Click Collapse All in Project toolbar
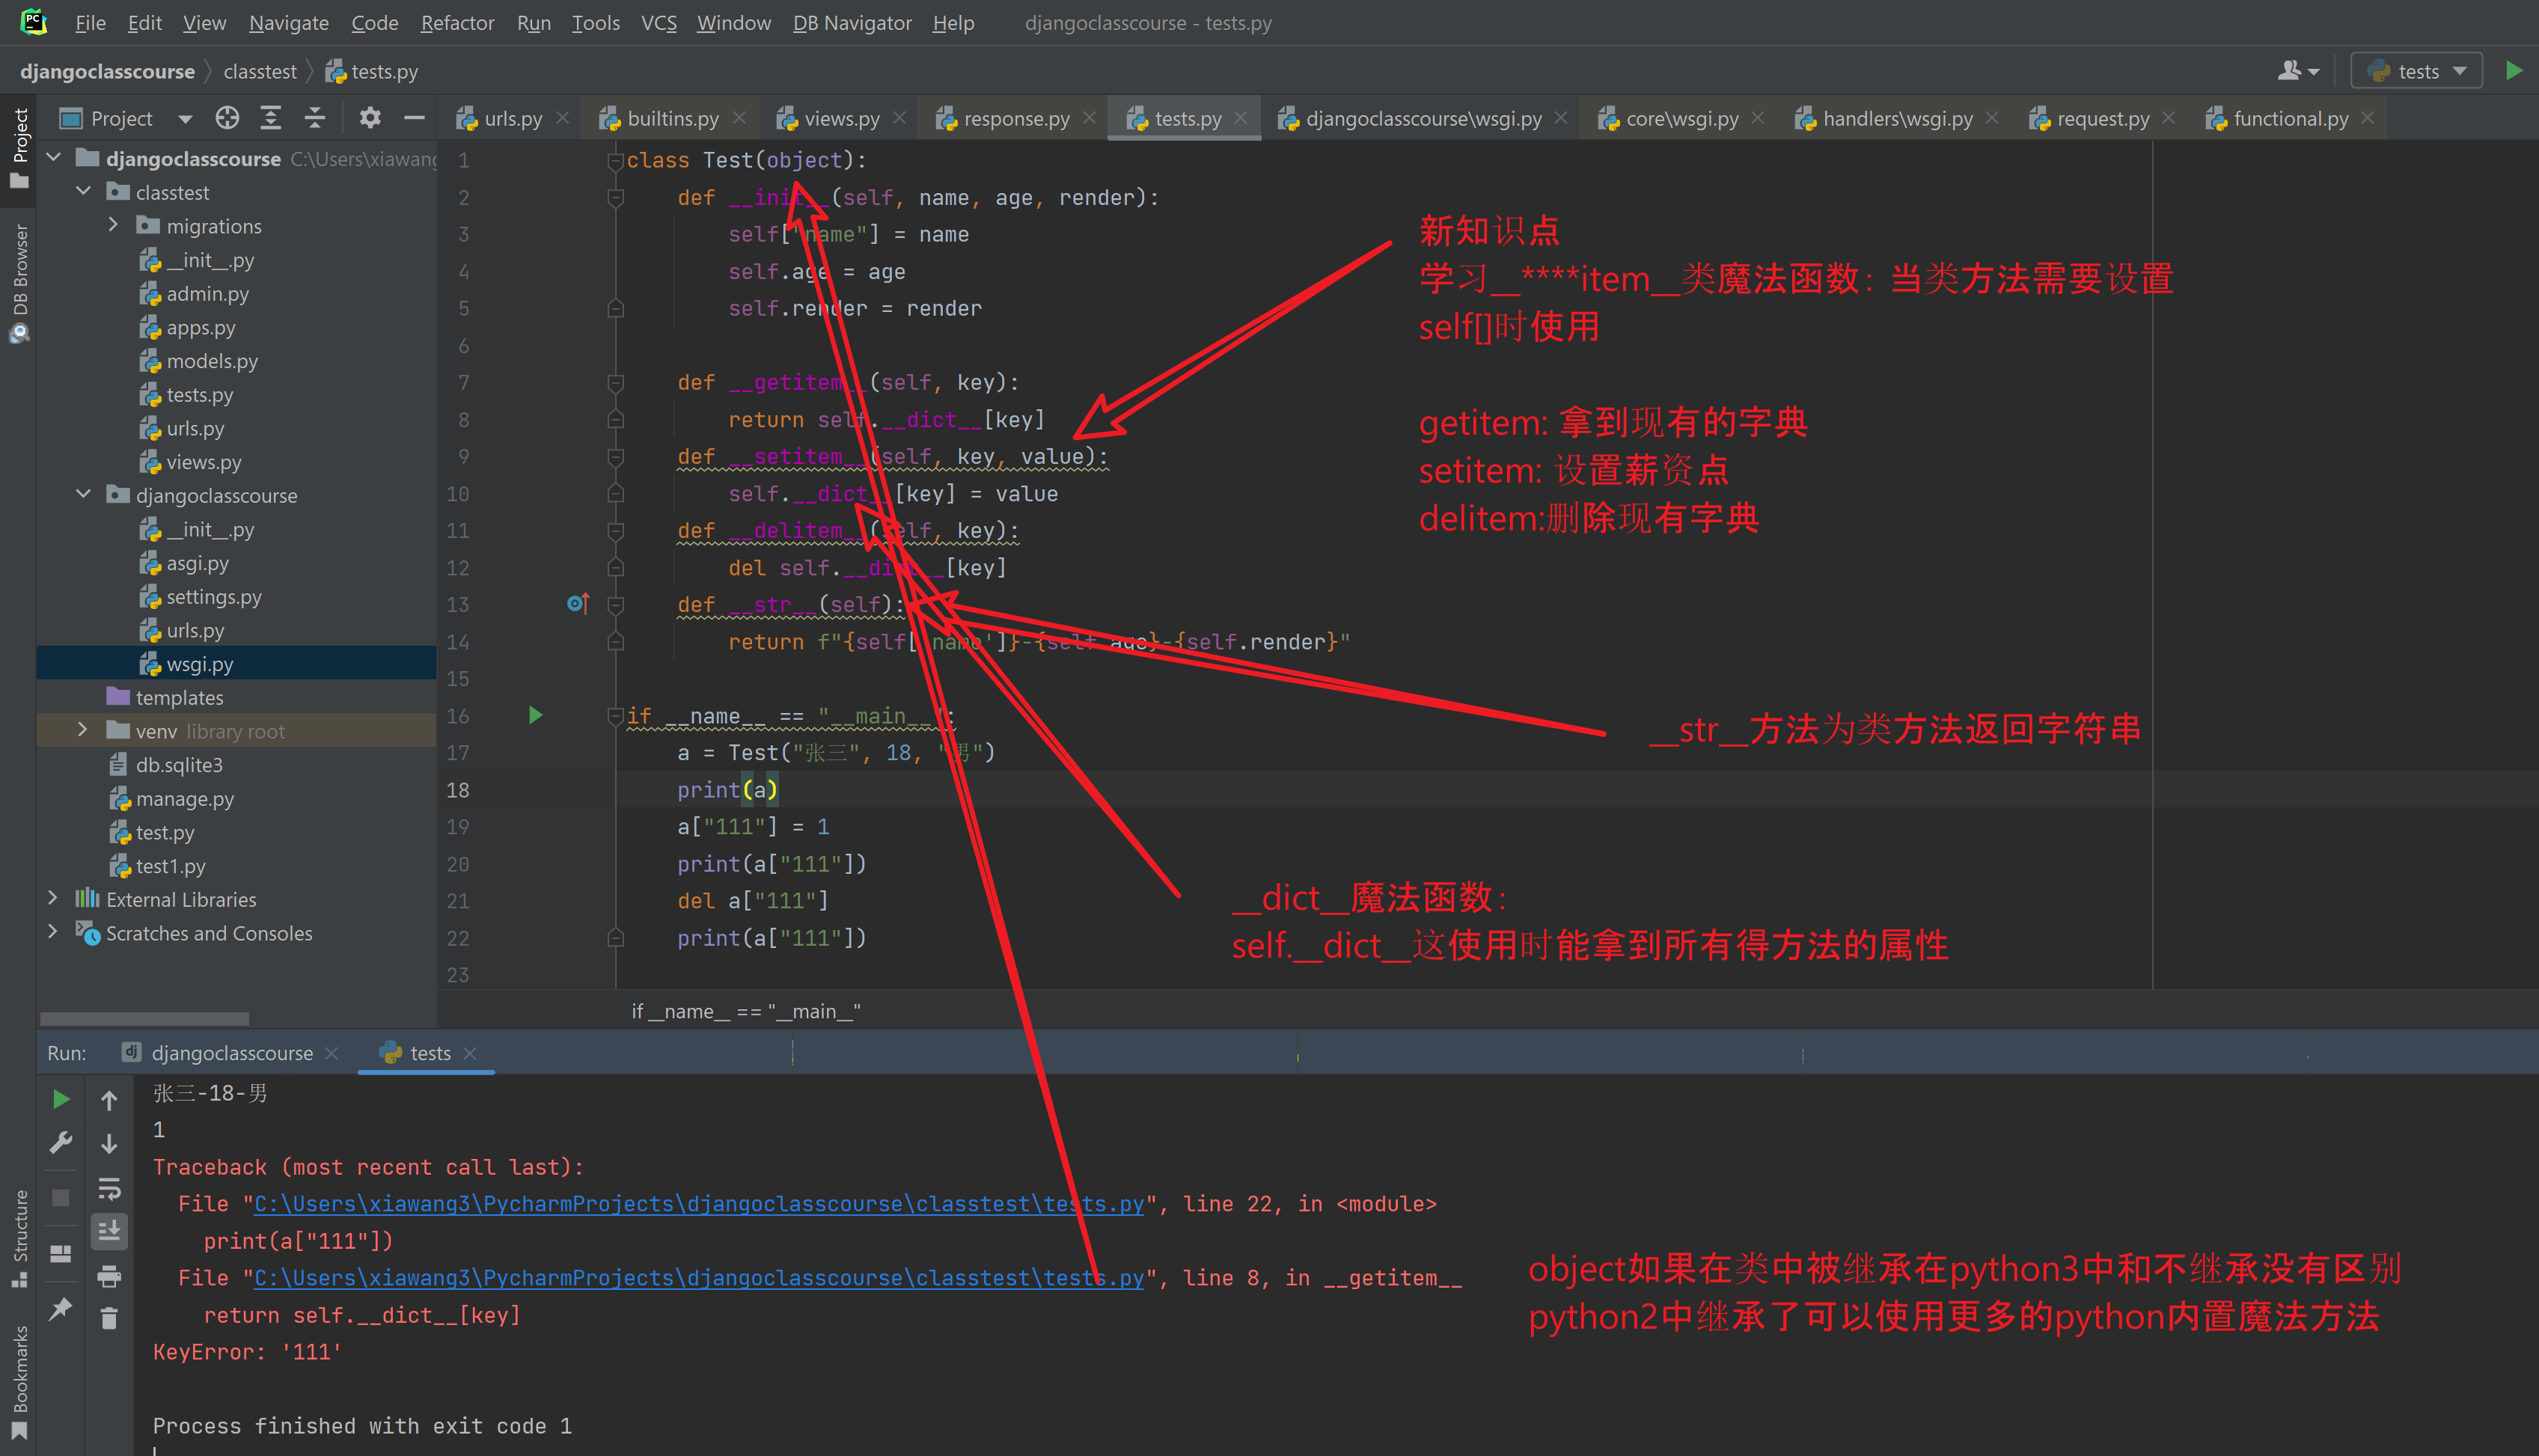Image resolution: width=2539 pixels, height=1456 pixels. pyautogui.click(x=315, y=118)
